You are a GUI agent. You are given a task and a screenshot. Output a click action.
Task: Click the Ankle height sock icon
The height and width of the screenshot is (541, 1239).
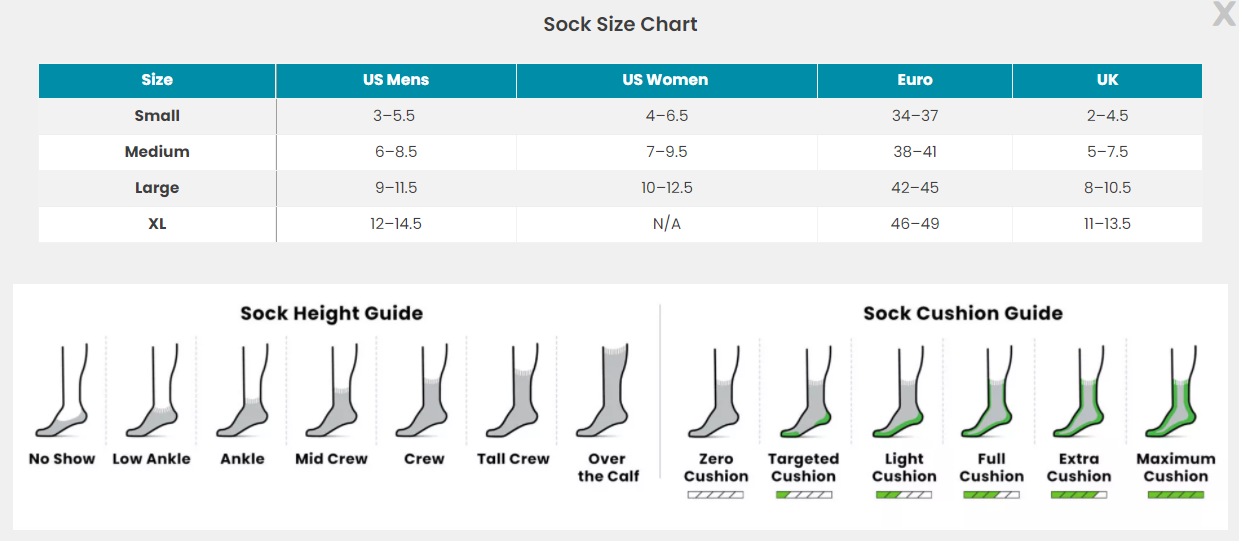tap(243, 395)
